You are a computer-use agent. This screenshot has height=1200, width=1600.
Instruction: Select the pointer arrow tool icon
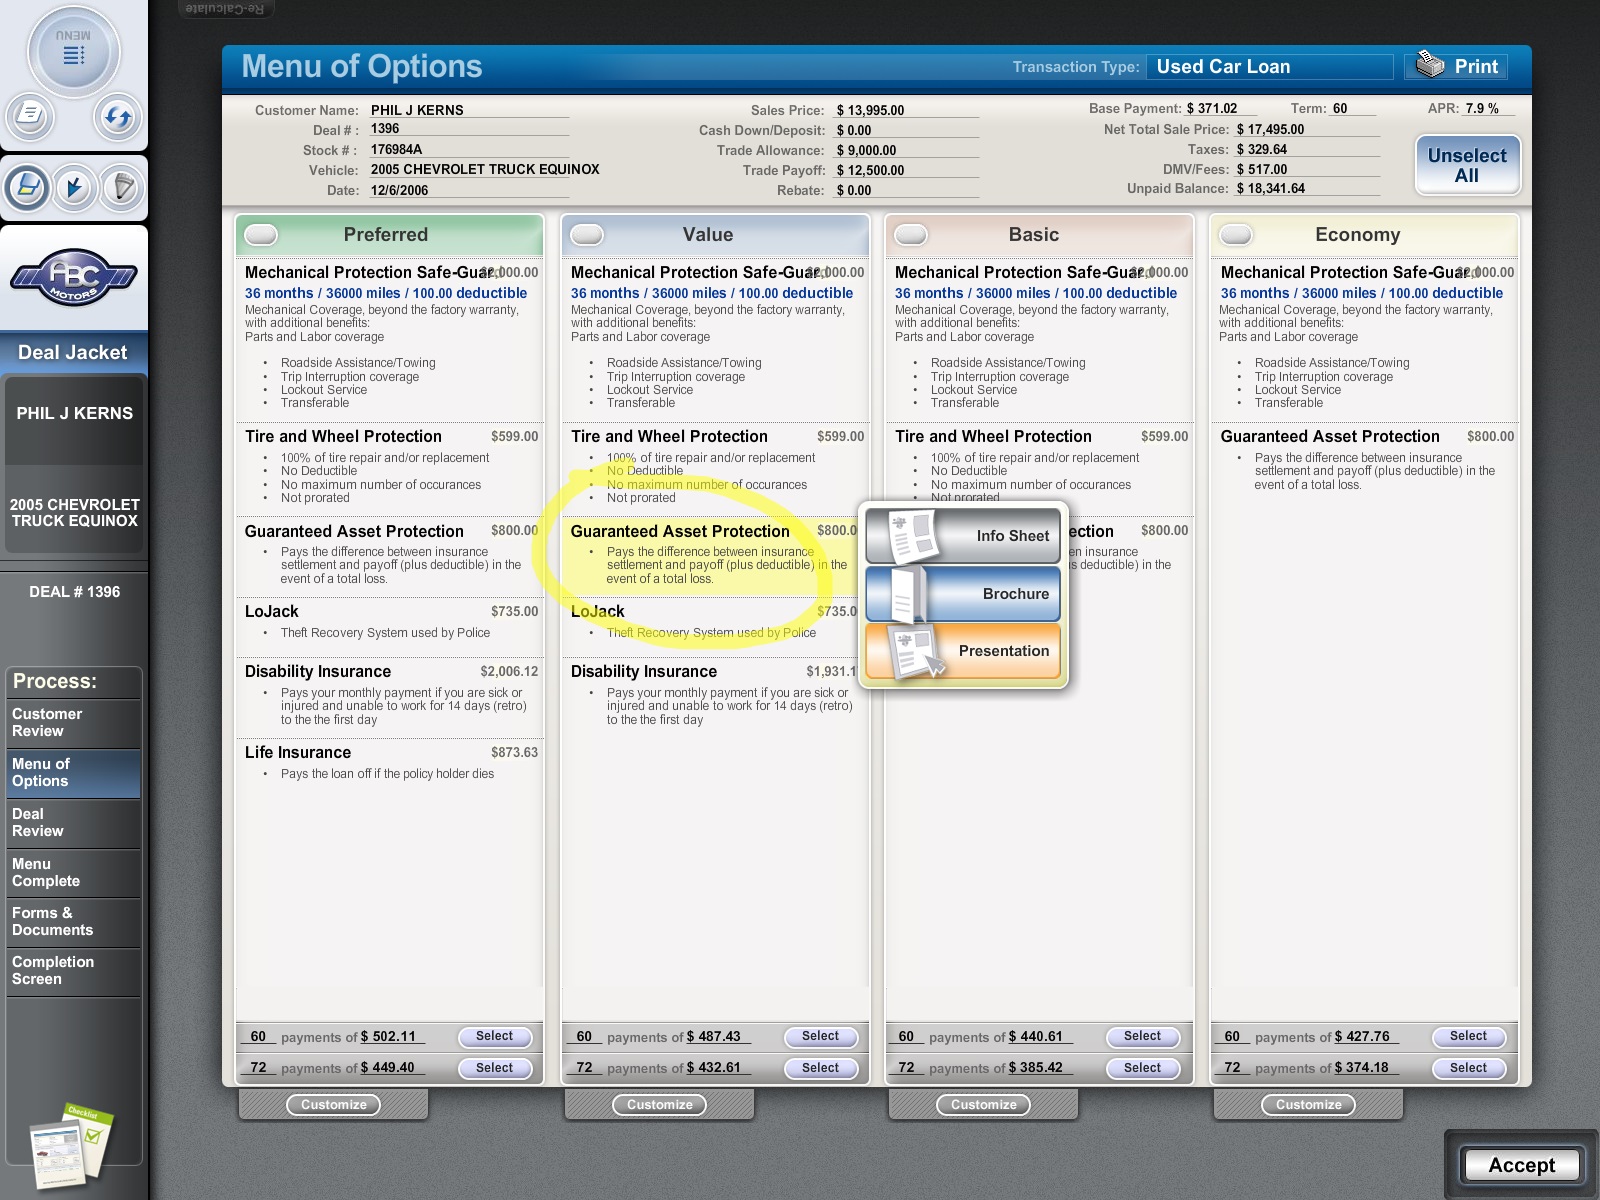point(75,187)
